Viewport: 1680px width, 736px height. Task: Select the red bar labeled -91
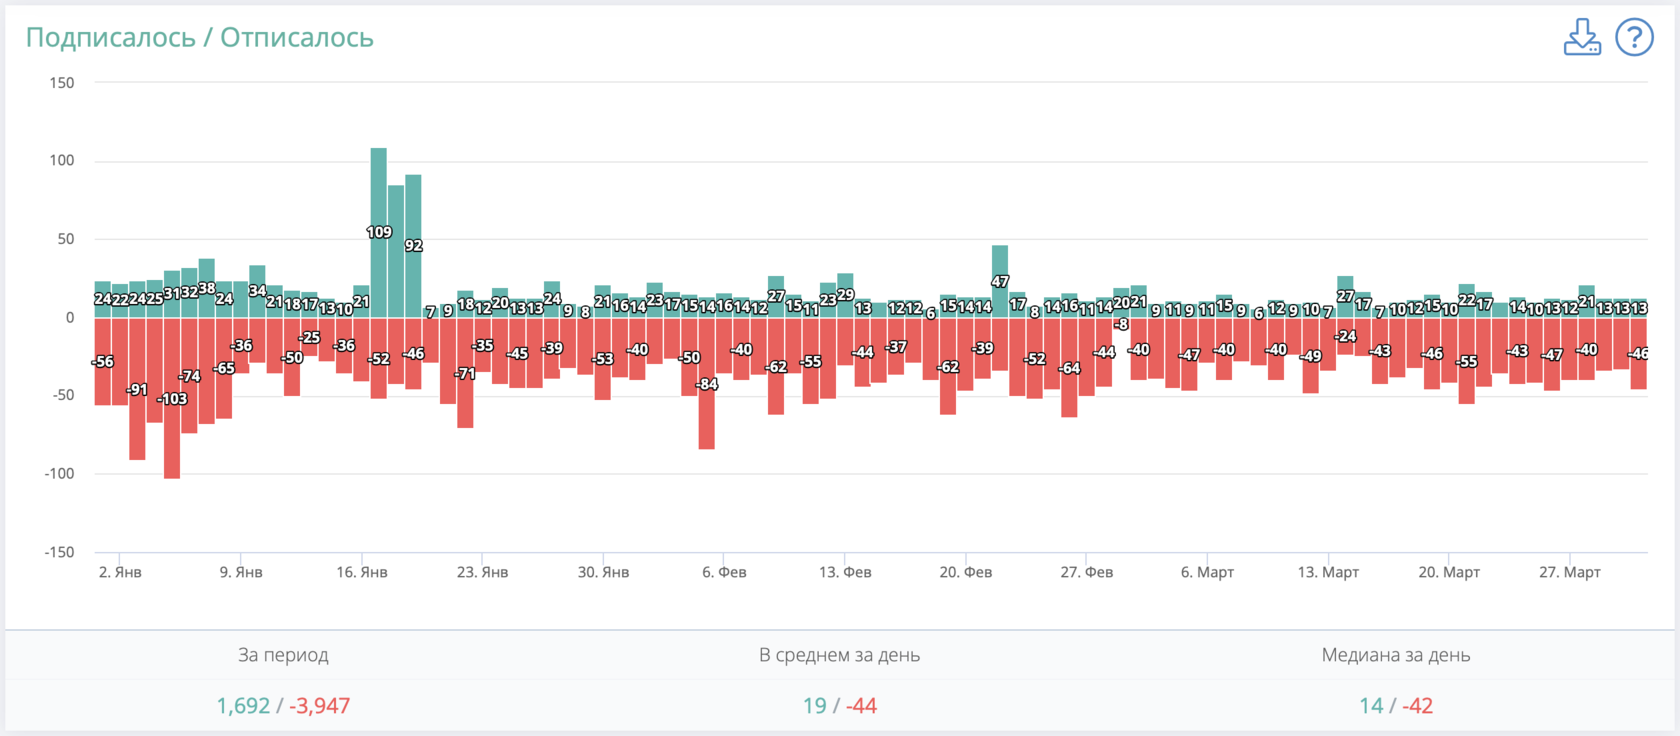pyautogui.click(x=137, y=389)
